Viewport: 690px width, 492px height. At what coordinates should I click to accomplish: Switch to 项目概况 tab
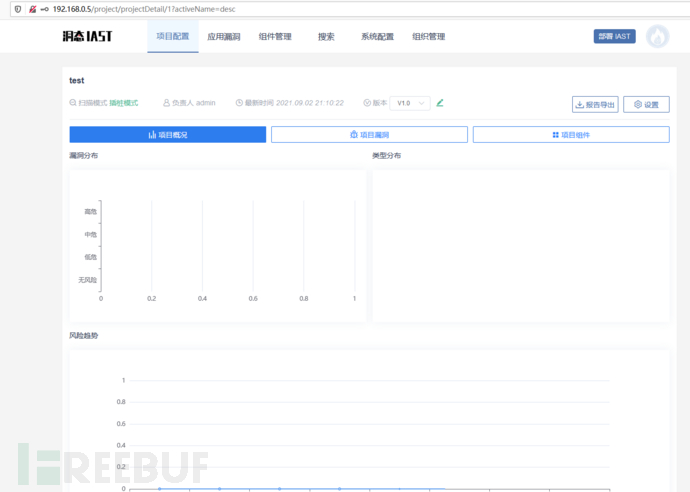coord(167,134)
